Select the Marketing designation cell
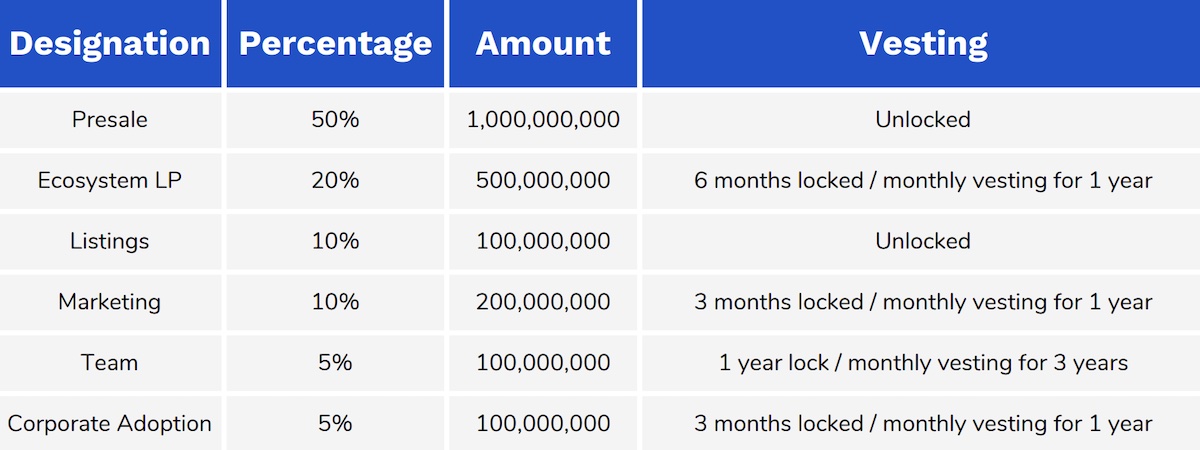This screenshot has width=1200, height=450. pyautogui.click(x=110, y=302)
